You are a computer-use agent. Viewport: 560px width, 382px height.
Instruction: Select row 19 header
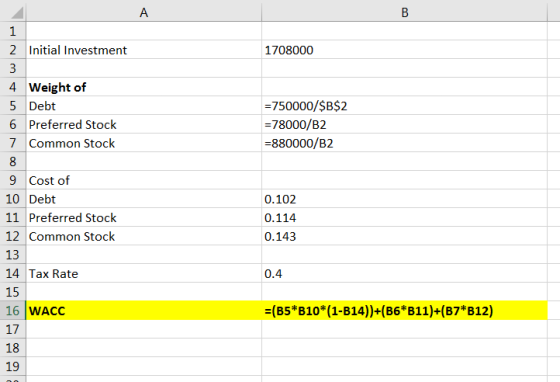[13, 367]
